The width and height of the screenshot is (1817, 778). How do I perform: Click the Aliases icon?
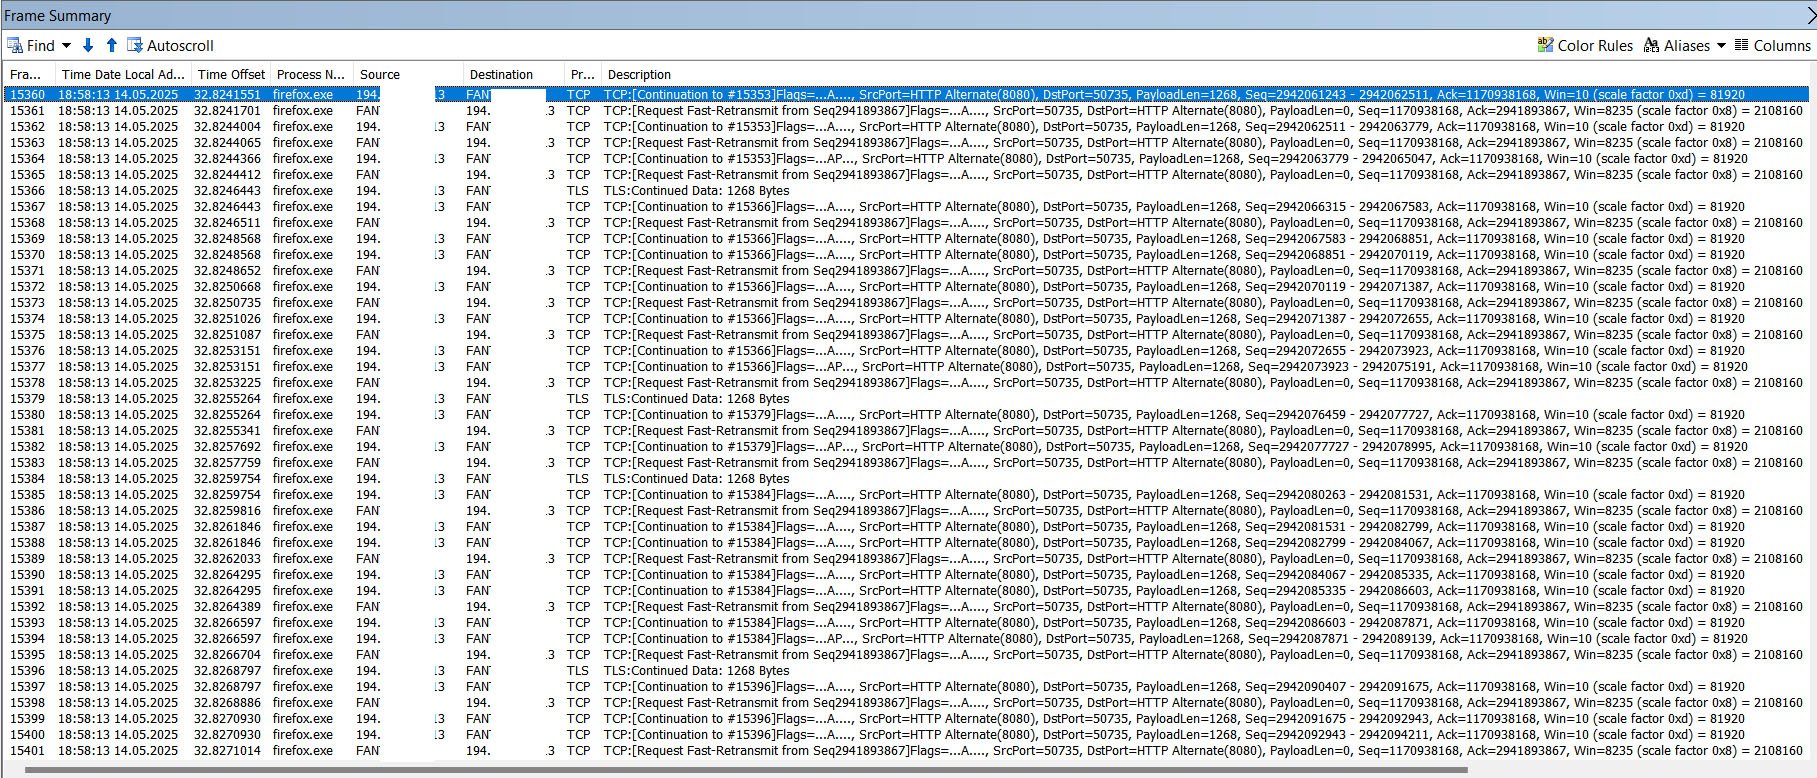click(1652, 45)
